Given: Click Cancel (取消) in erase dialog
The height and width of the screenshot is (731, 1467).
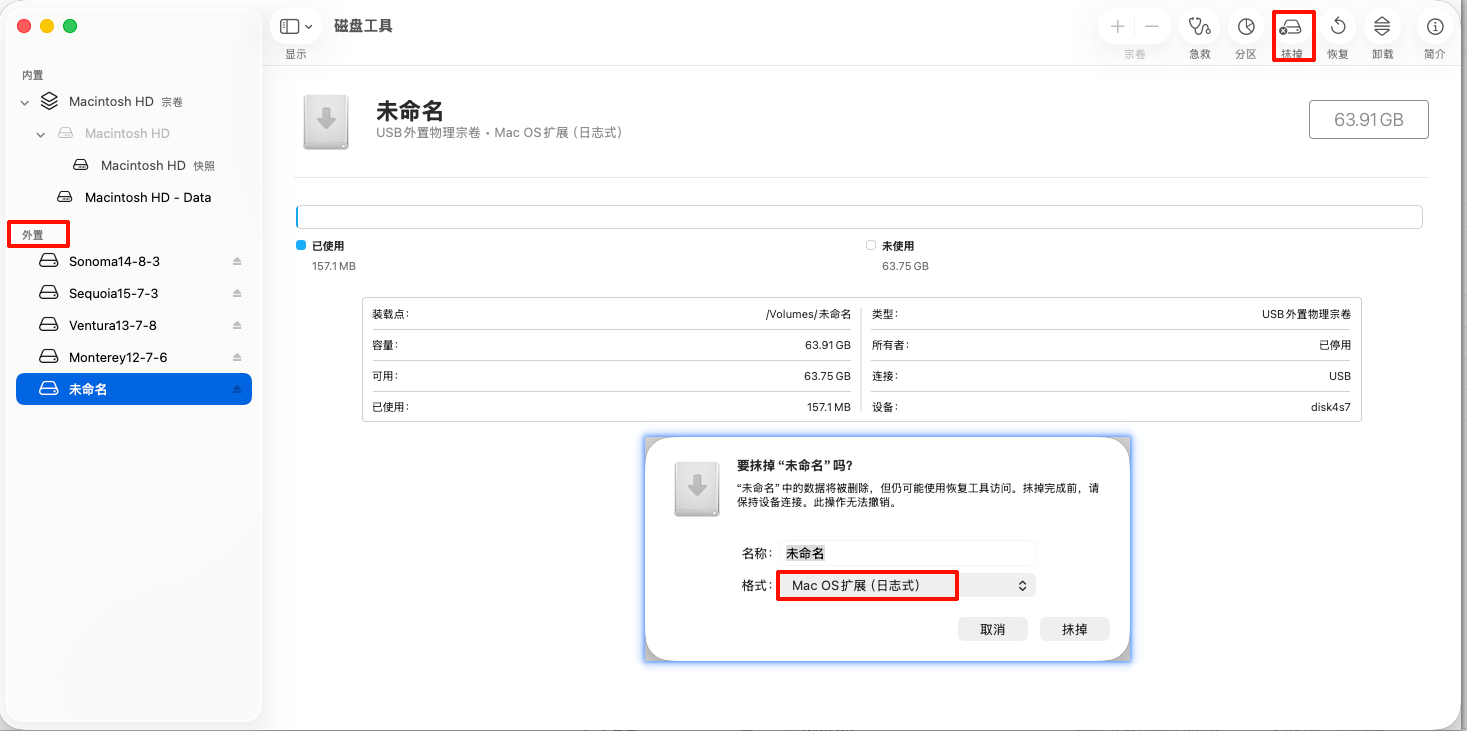Looking at the screenshot, I should tap(992, 630).
